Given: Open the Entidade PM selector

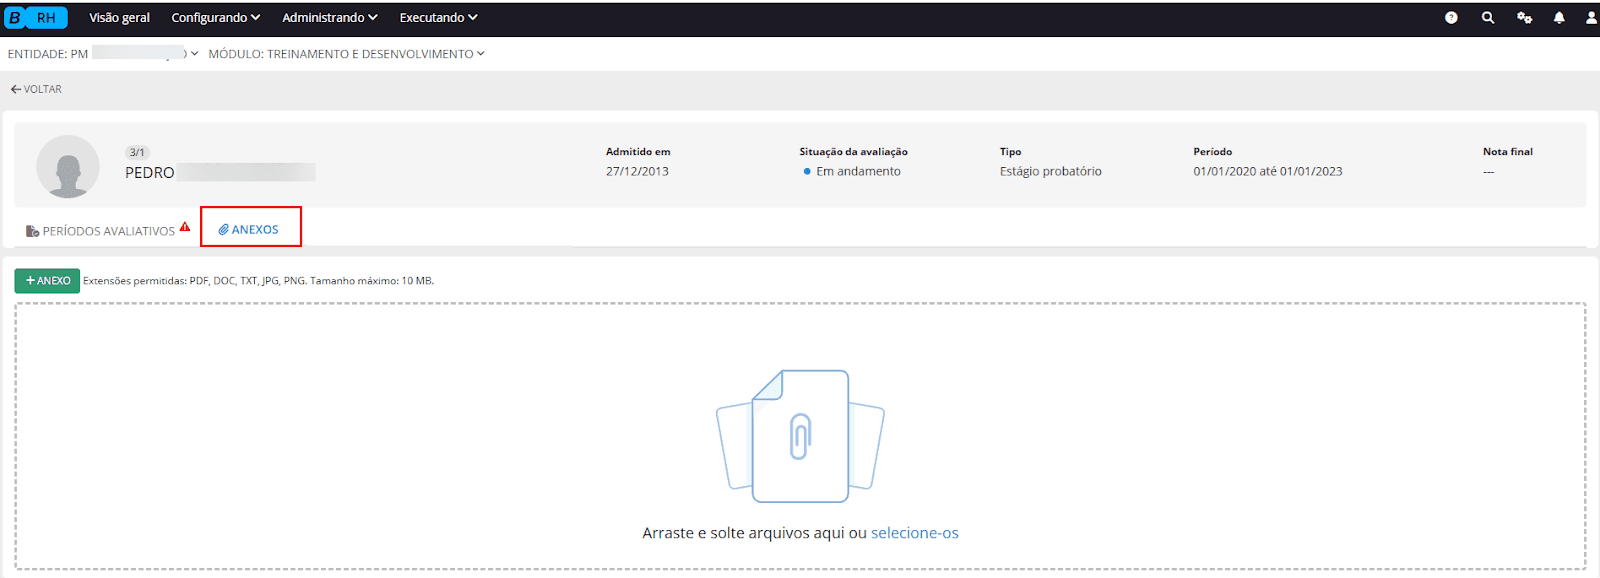Looking at the screenshot, I should coord(103,54).
